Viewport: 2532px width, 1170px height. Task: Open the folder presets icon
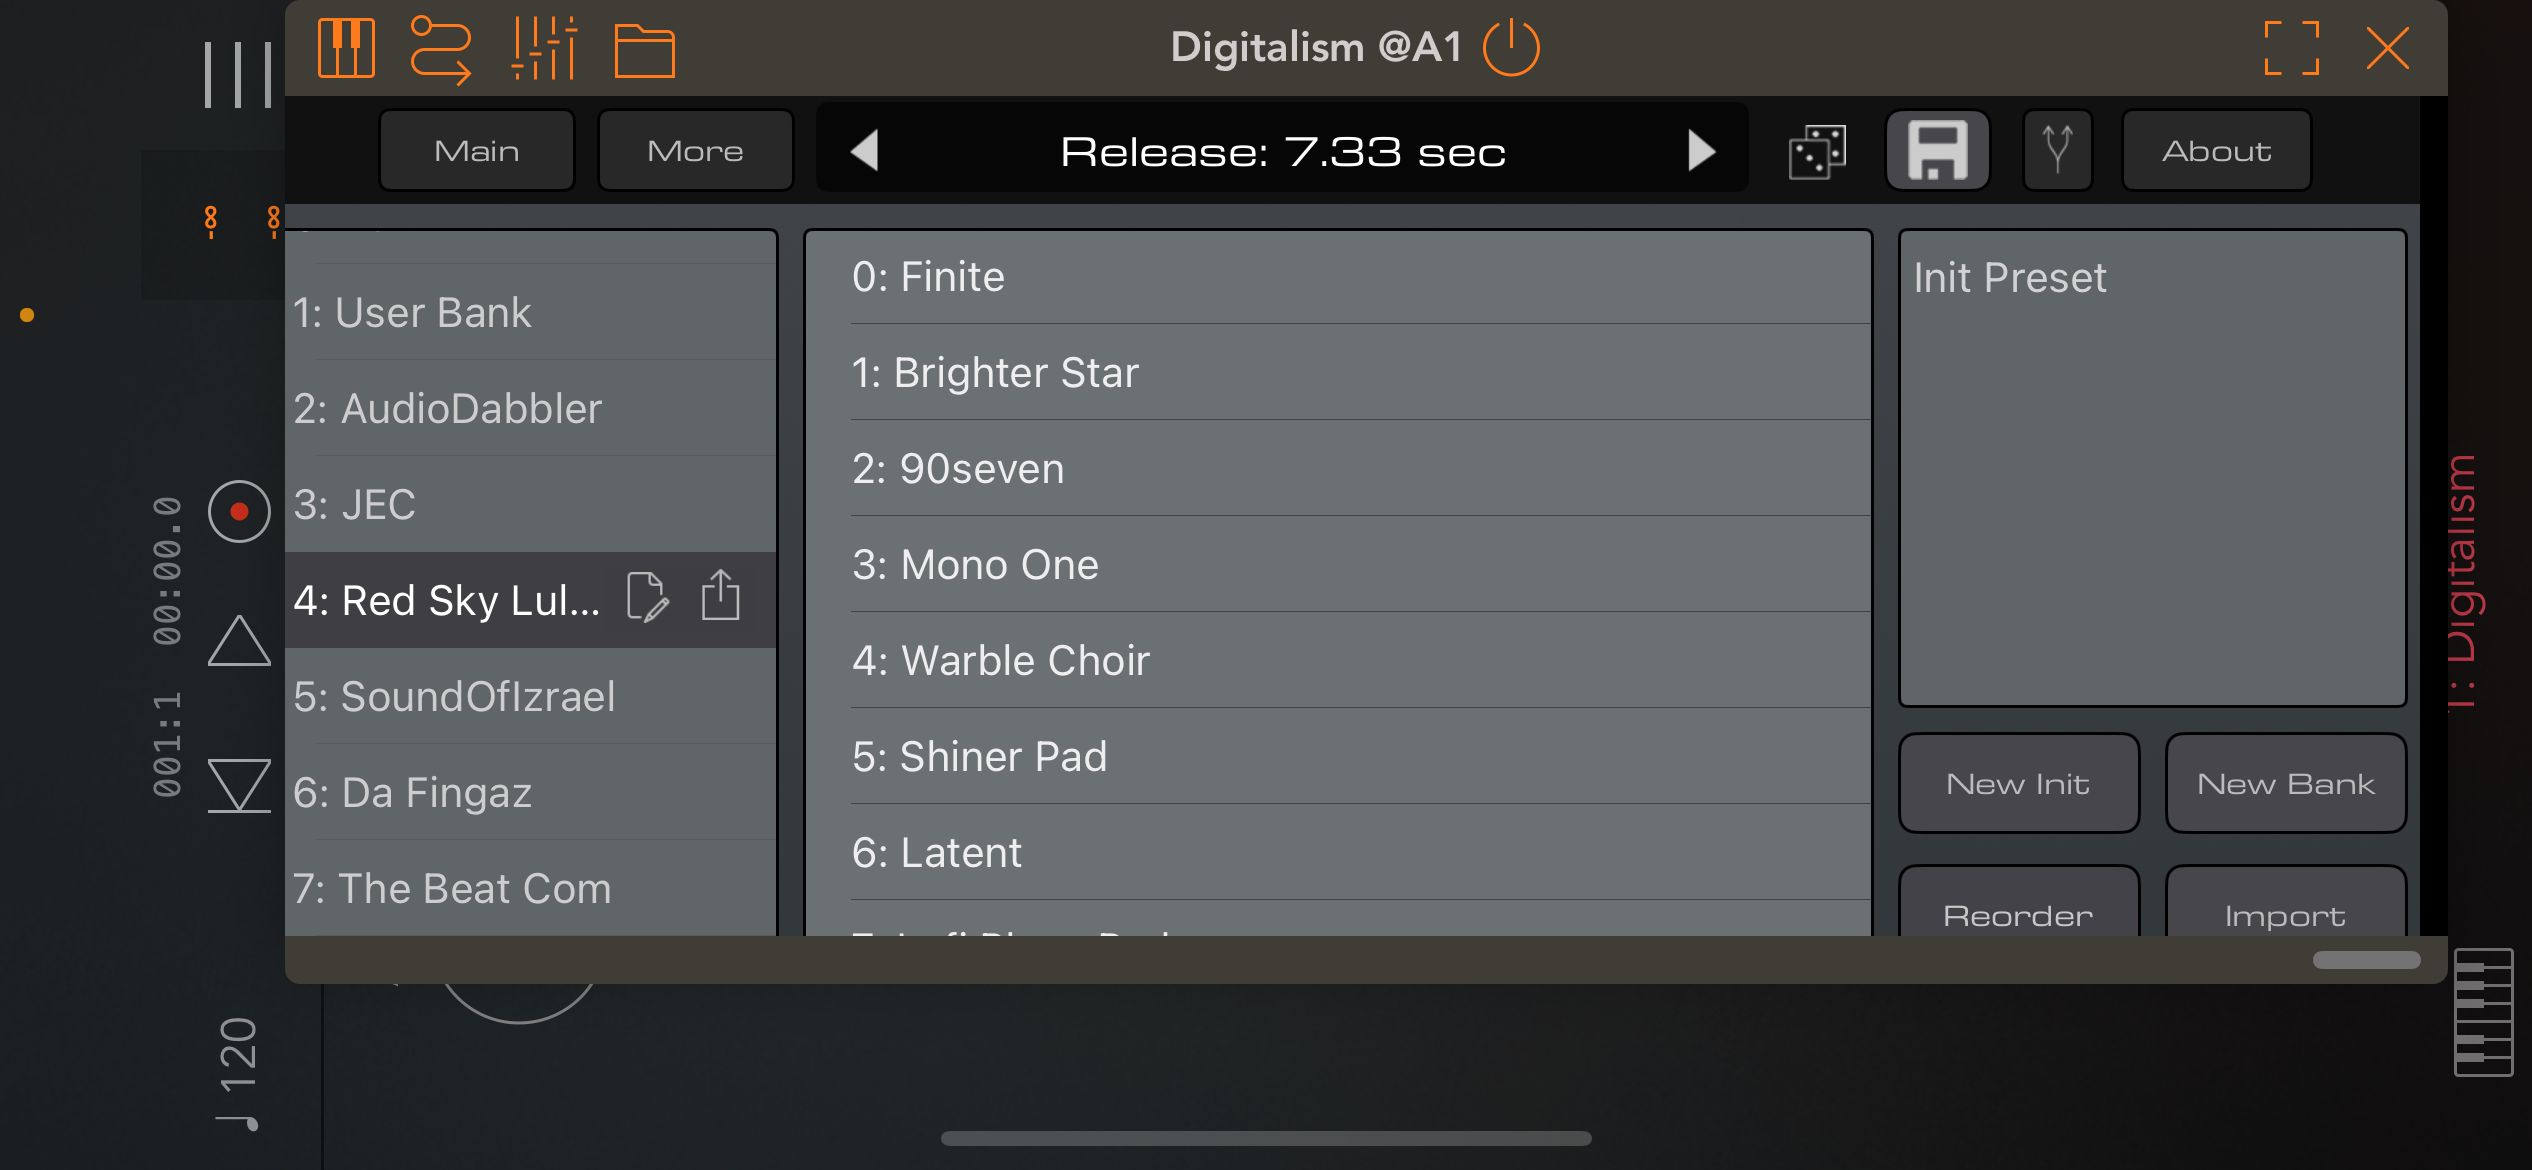click(x=645, y=50)
